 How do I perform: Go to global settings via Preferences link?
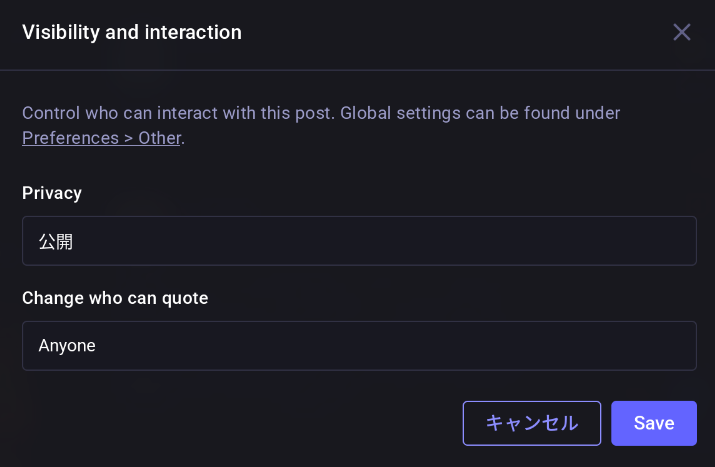point(101,138)
